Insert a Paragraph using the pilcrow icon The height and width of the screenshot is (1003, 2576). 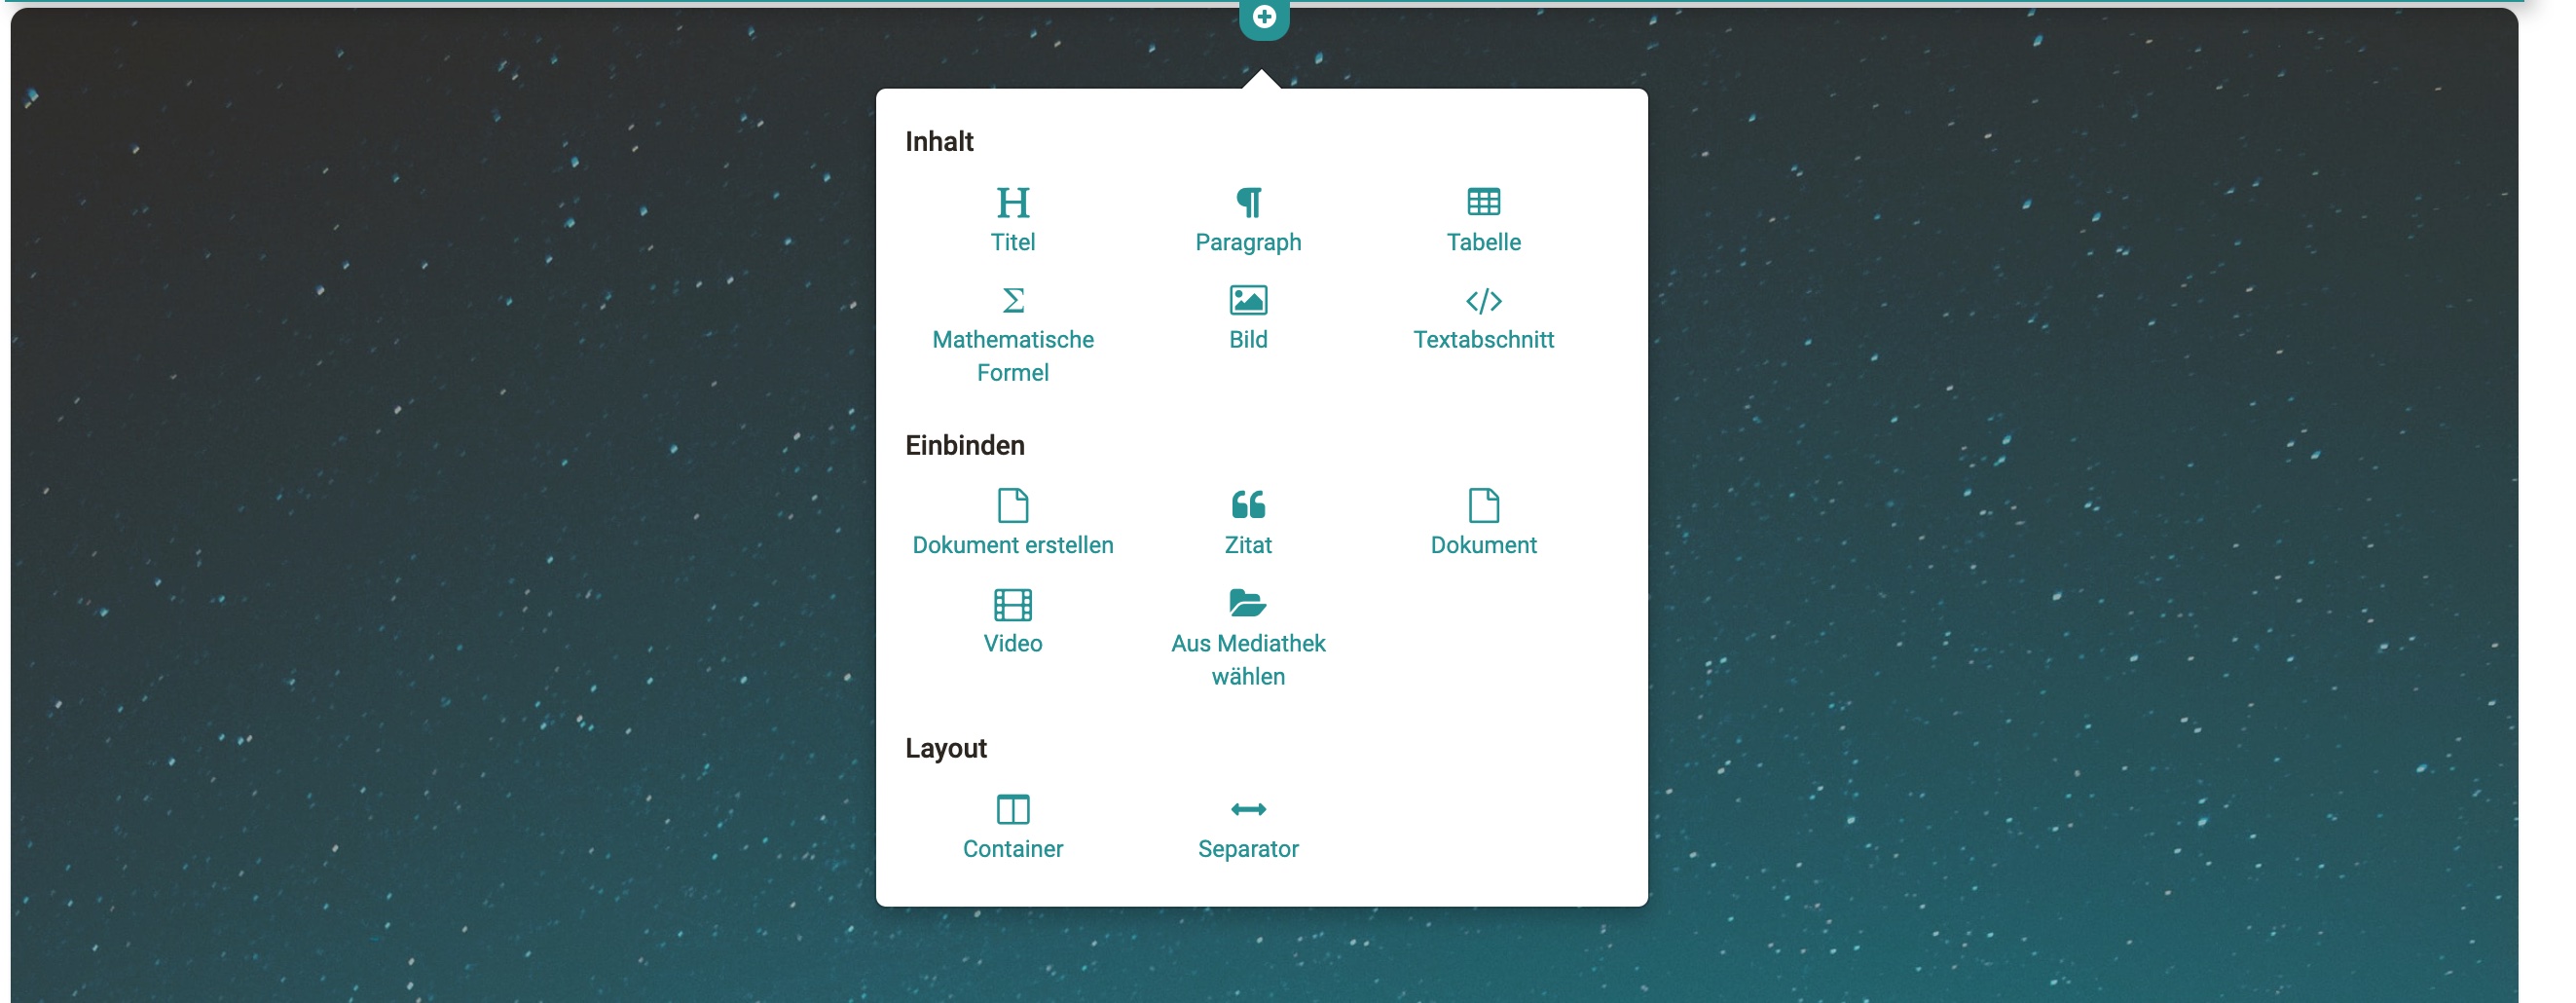pyautogui.click(x=1247, y=203)
